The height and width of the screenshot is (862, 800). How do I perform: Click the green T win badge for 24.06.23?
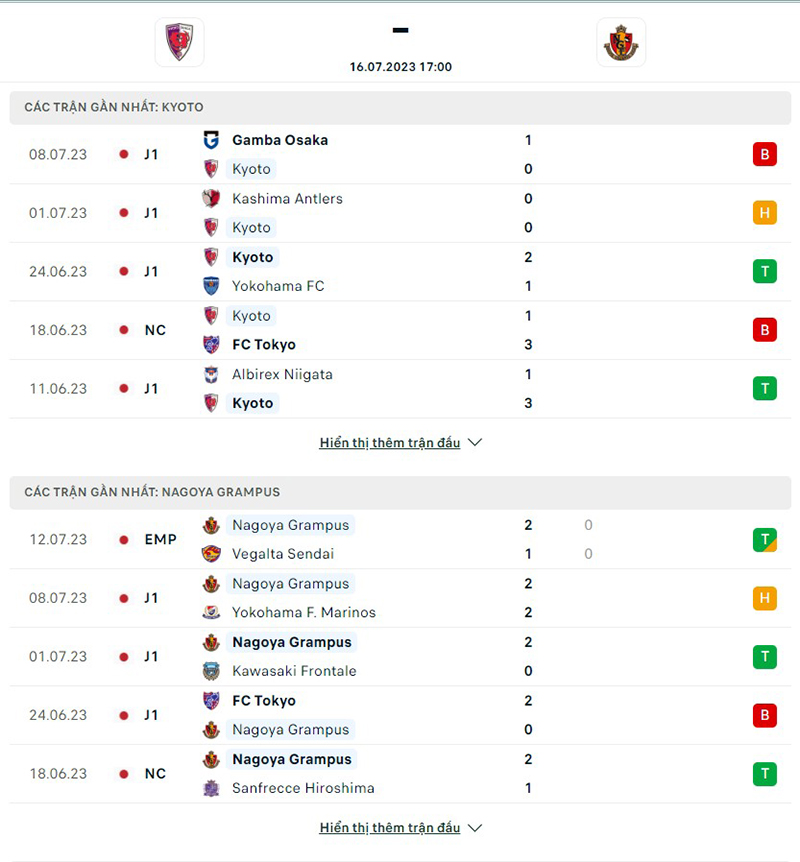pos(764,271)
